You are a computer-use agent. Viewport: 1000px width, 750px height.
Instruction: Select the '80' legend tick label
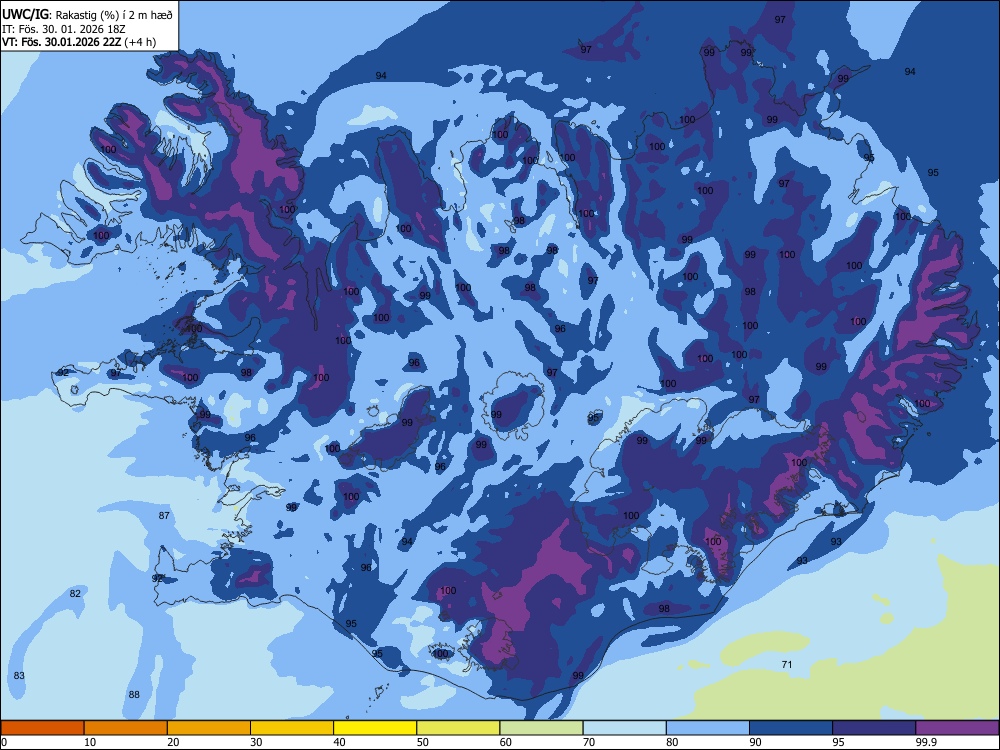pyautogui.click(x=672, y=742)
